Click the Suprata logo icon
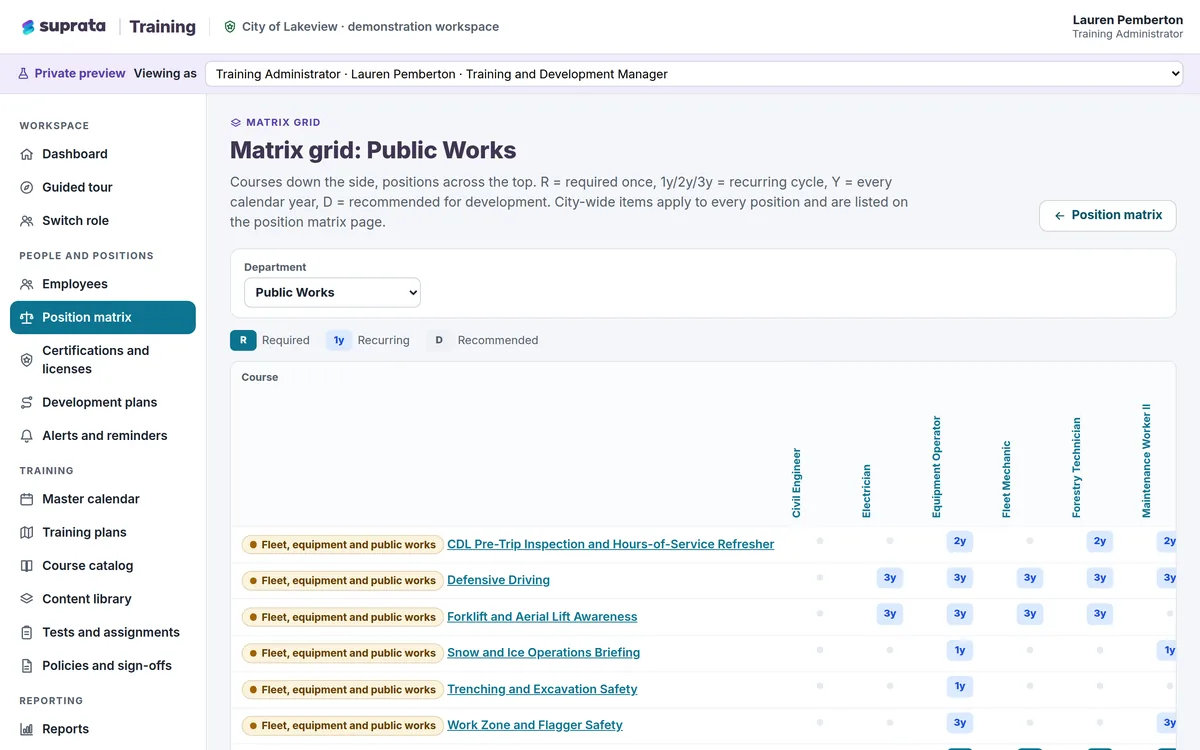Screen dimensions: 1200x750 [28, 27]
